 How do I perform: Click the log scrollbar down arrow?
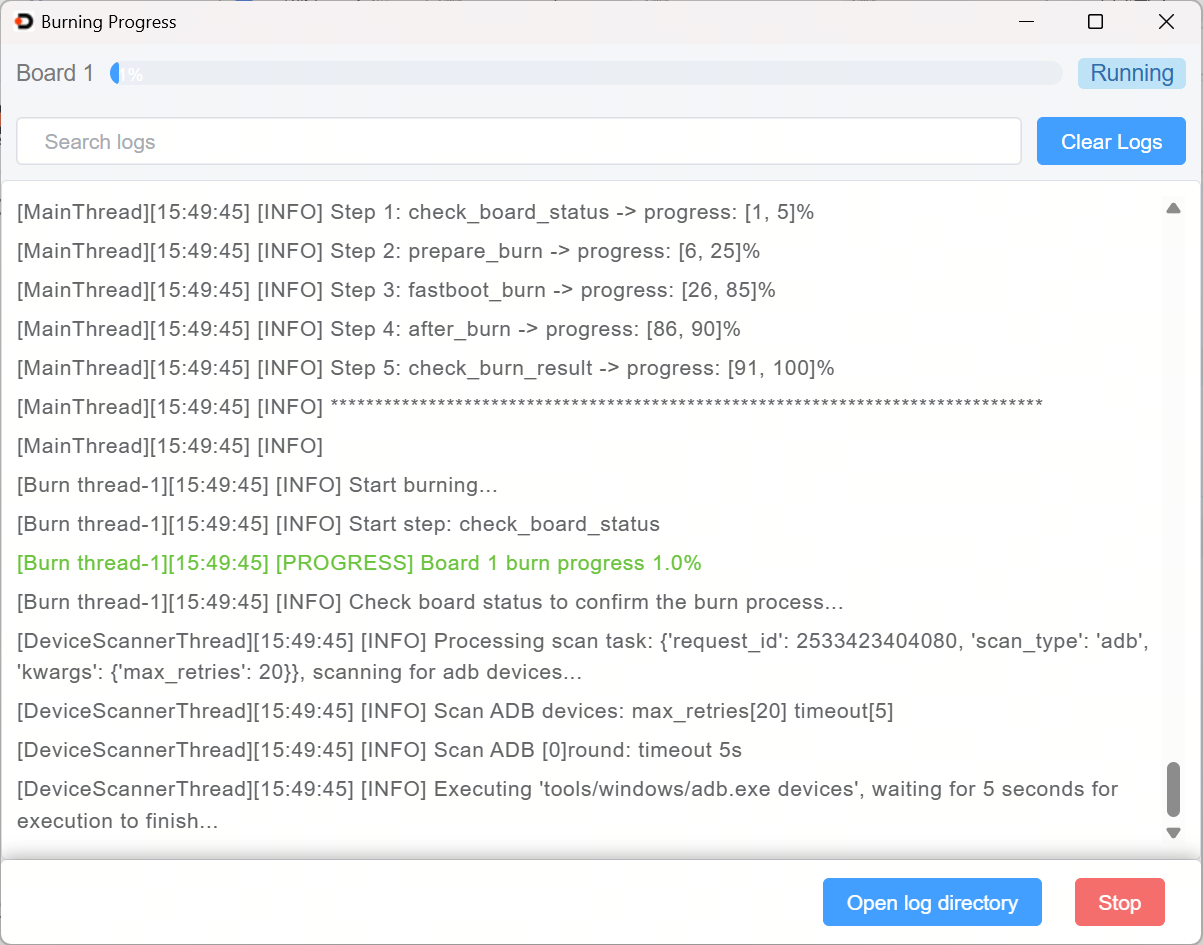(x=1174, y=833)
